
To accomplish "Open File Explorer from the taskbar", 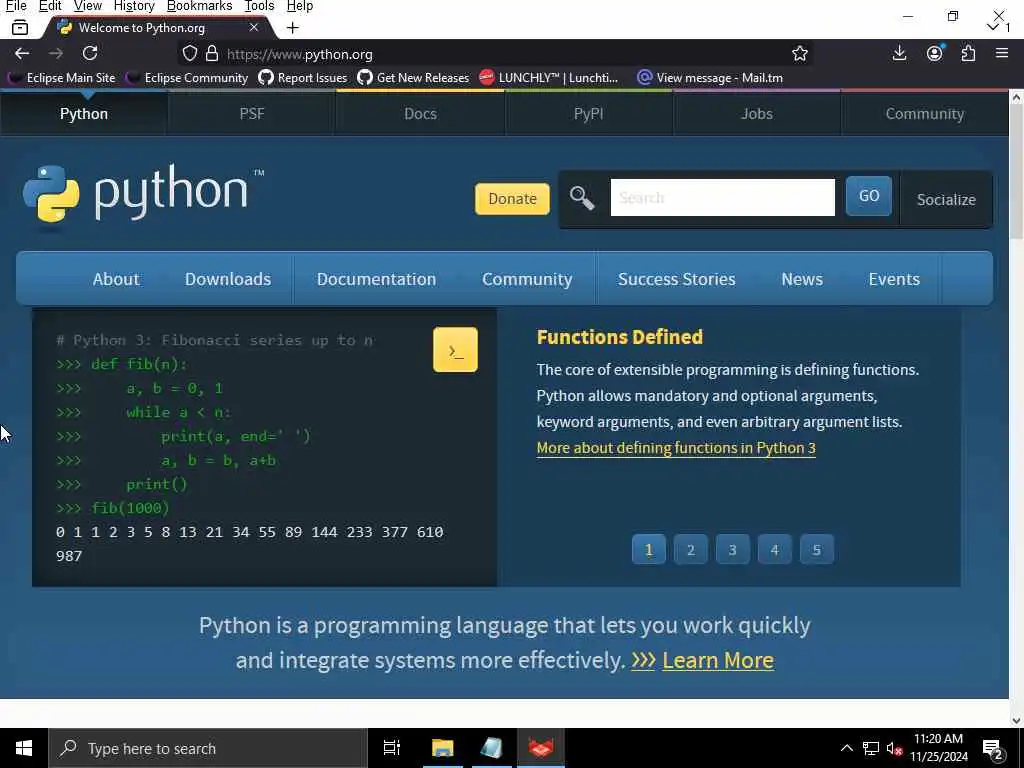I will pos(442,748).
